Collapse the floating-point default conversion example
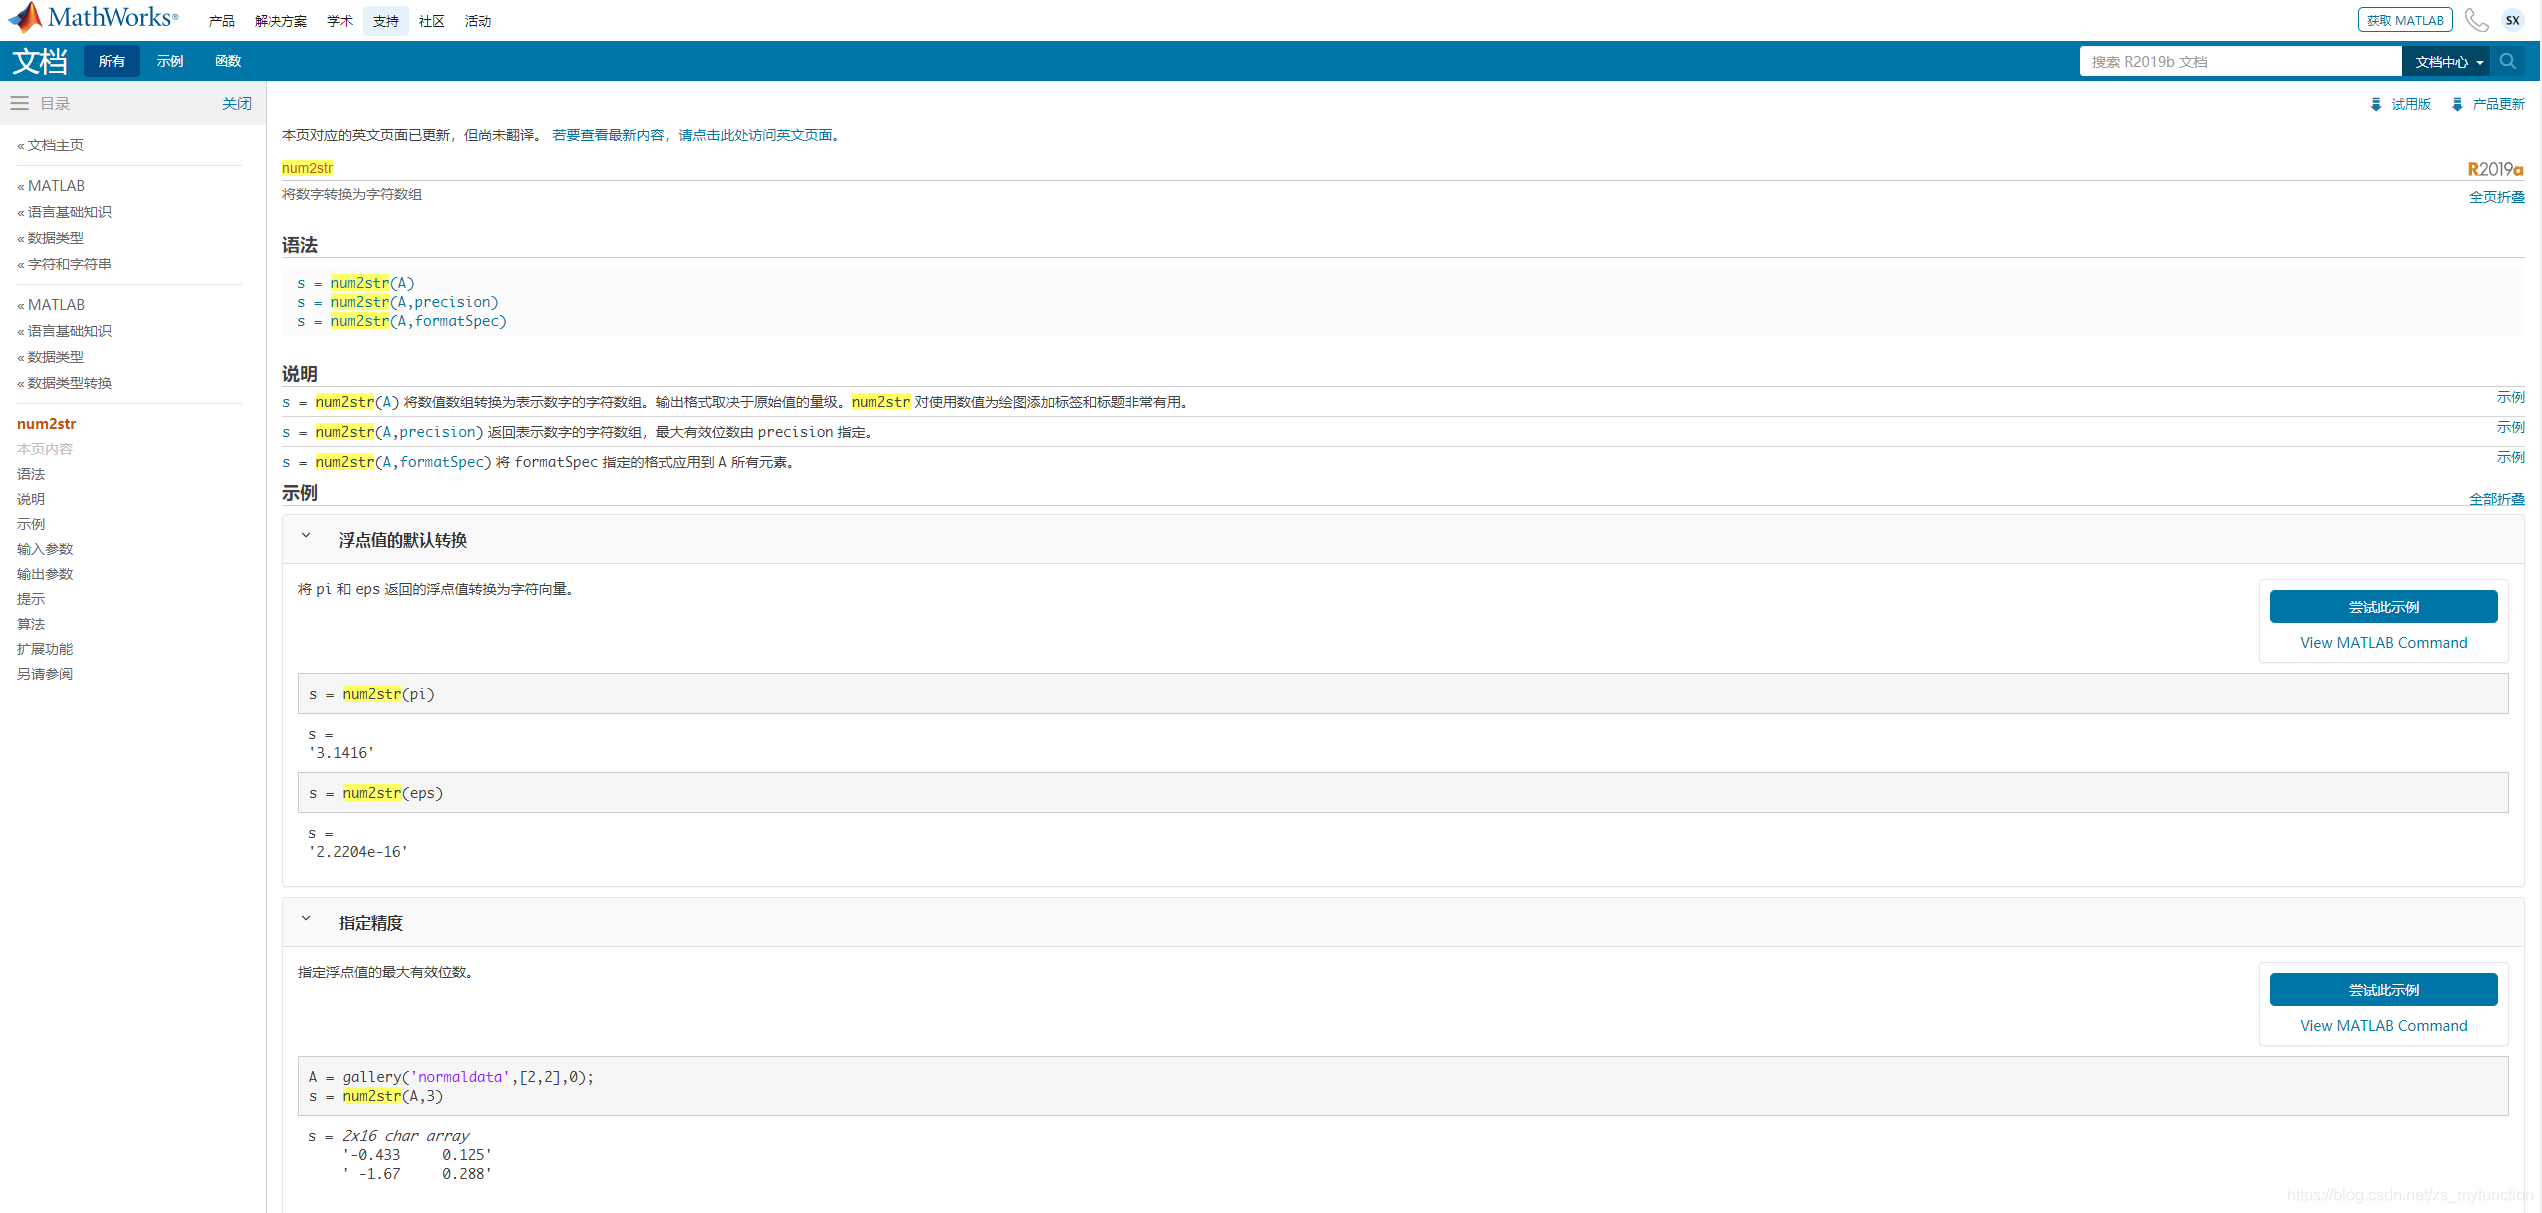 coord(306,537)
